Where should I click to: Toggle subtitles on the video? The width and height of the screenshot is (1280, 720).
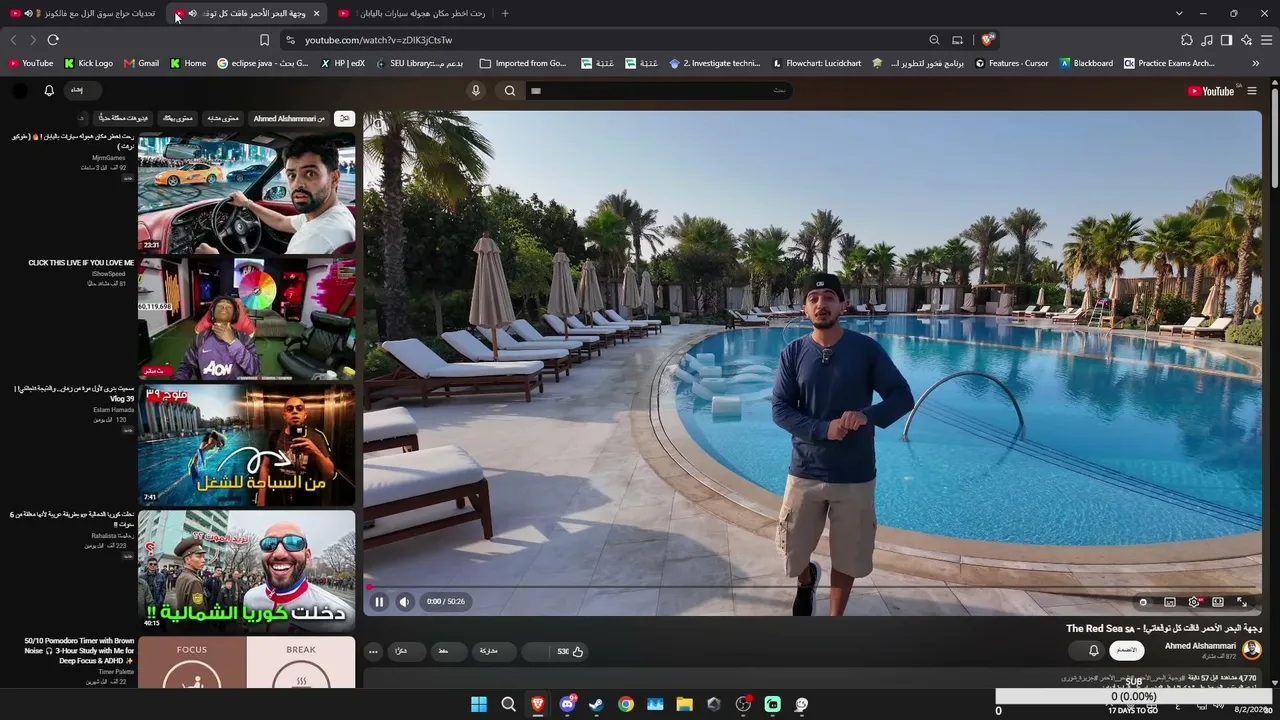coord(1170,602)
